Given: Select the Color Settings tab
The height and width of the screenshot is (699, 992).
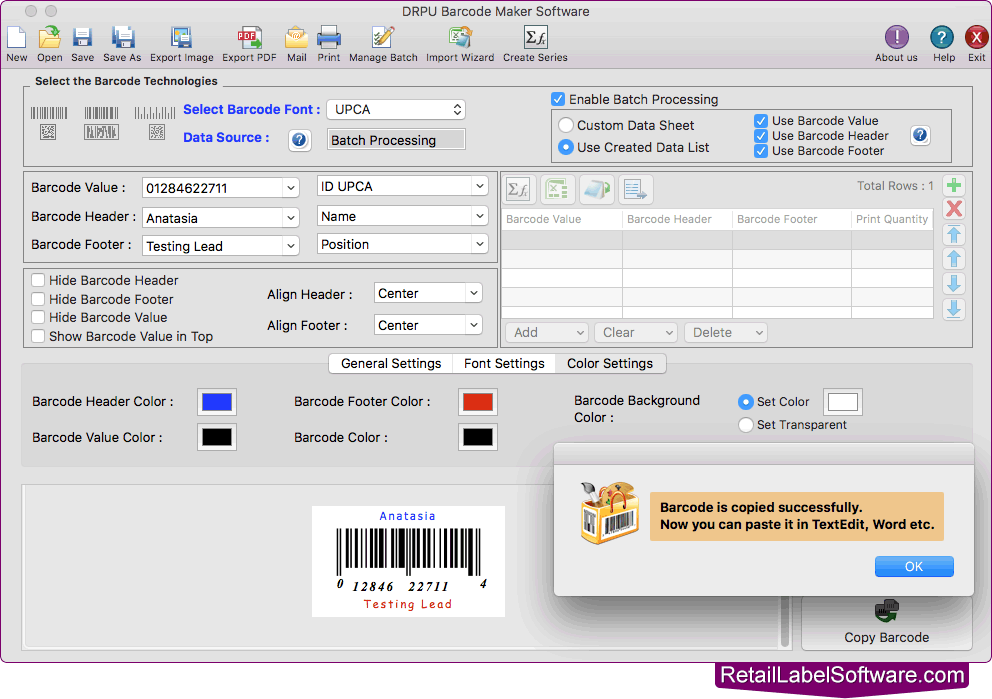Looking at the screenshot, I should pyautogui.click(x=610, y=364).
